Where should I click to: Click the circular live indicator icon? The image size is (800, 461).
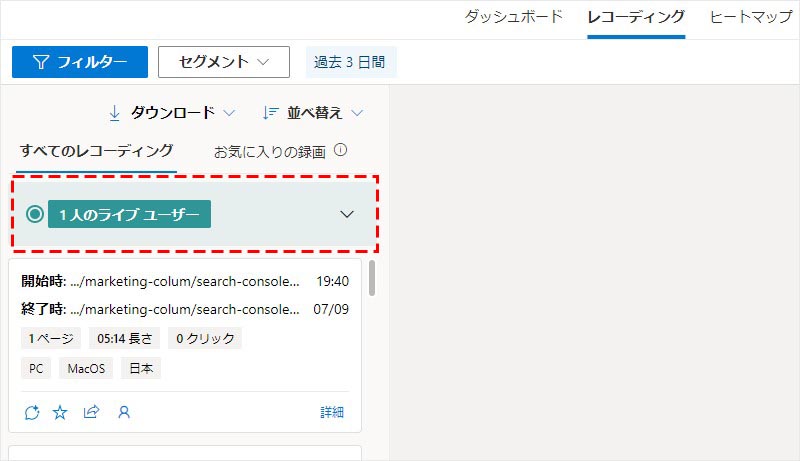[35, 214]
